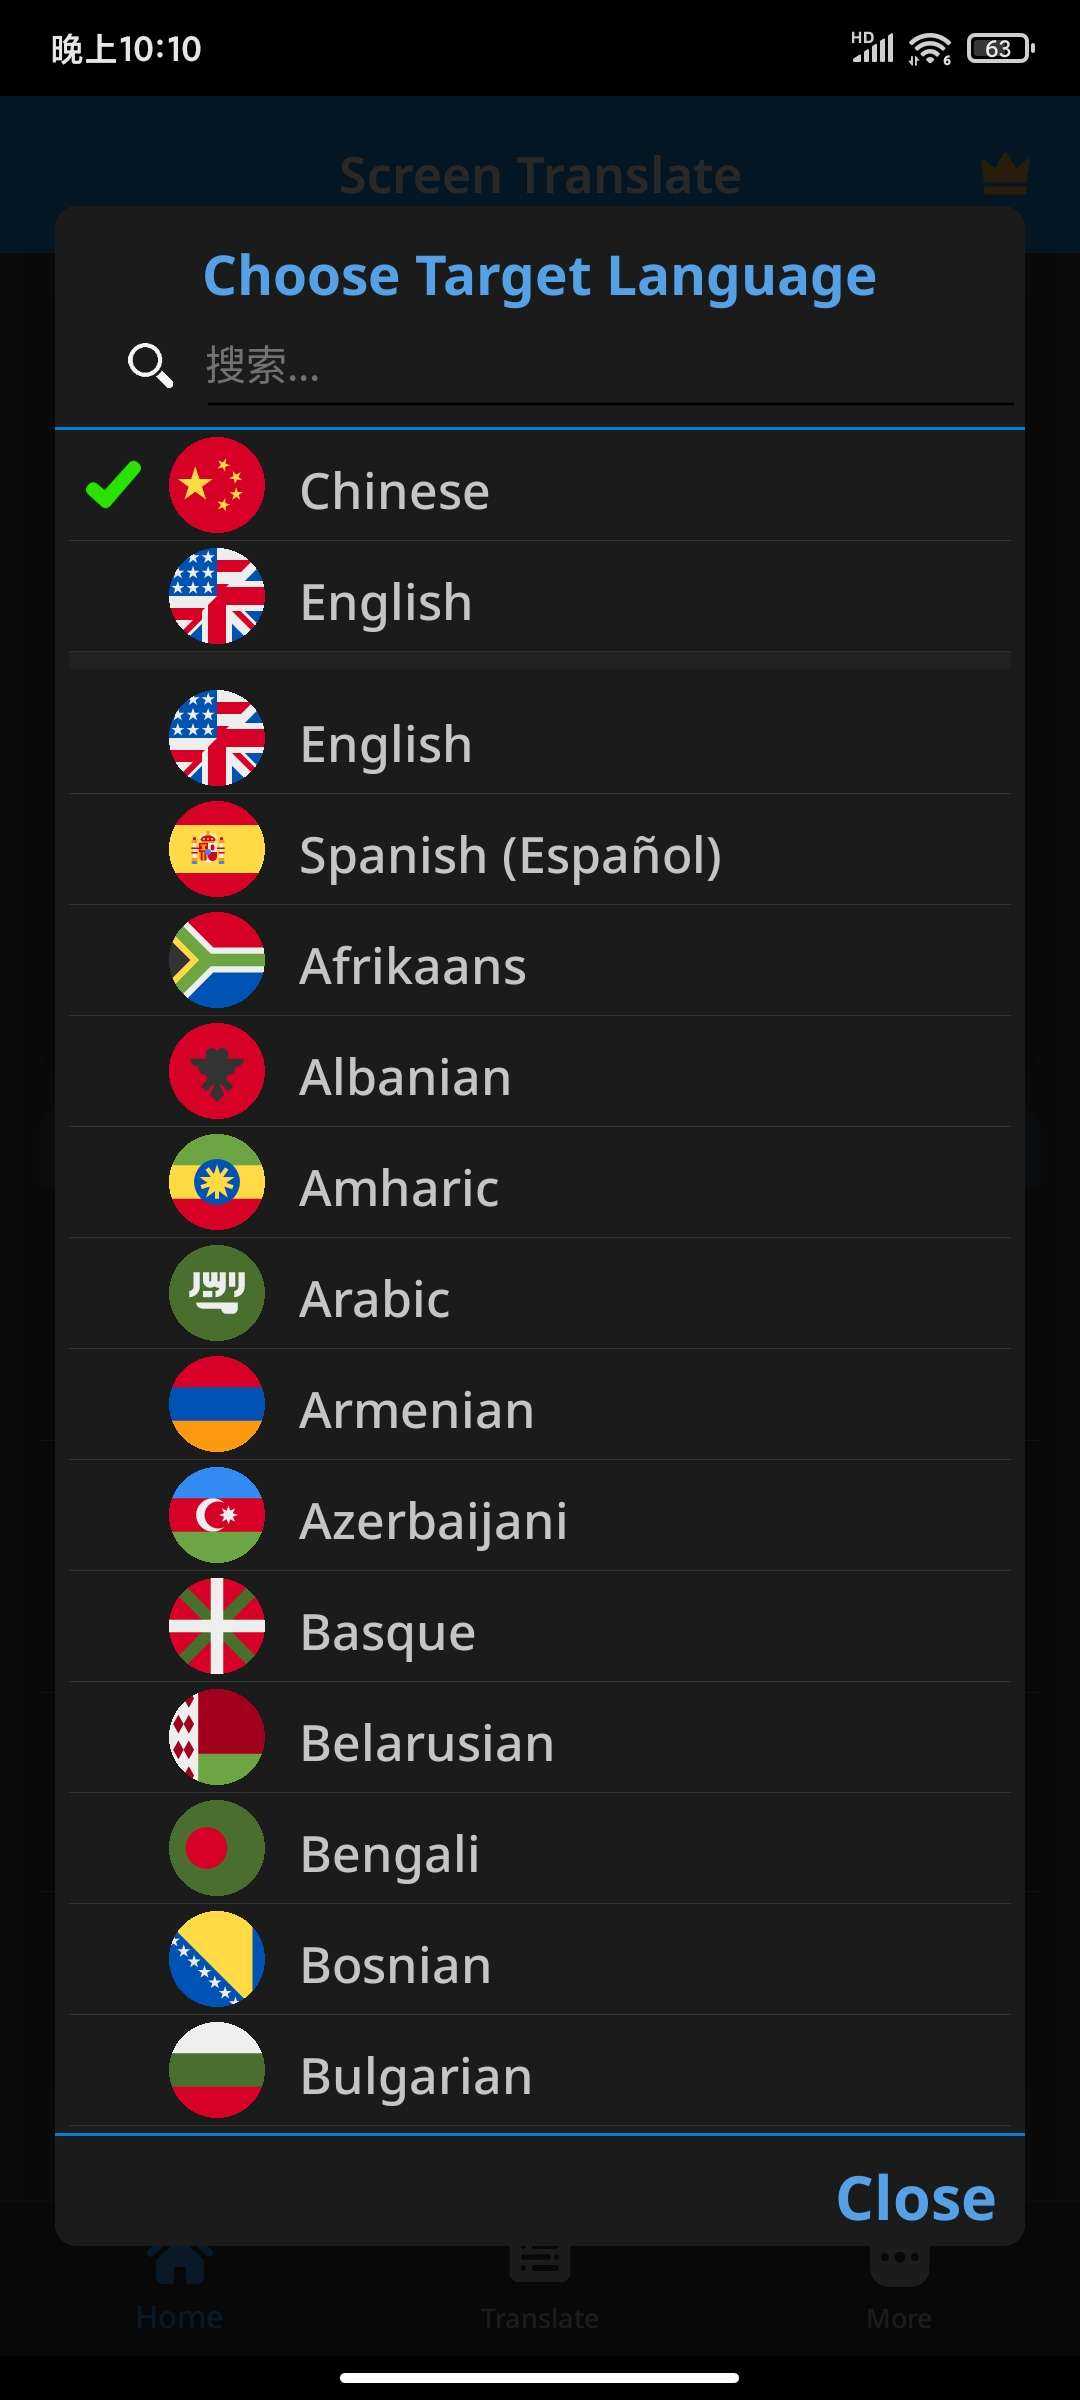Focus the language search input field
Screen dimensions: 1080x2400
(610, 366)
